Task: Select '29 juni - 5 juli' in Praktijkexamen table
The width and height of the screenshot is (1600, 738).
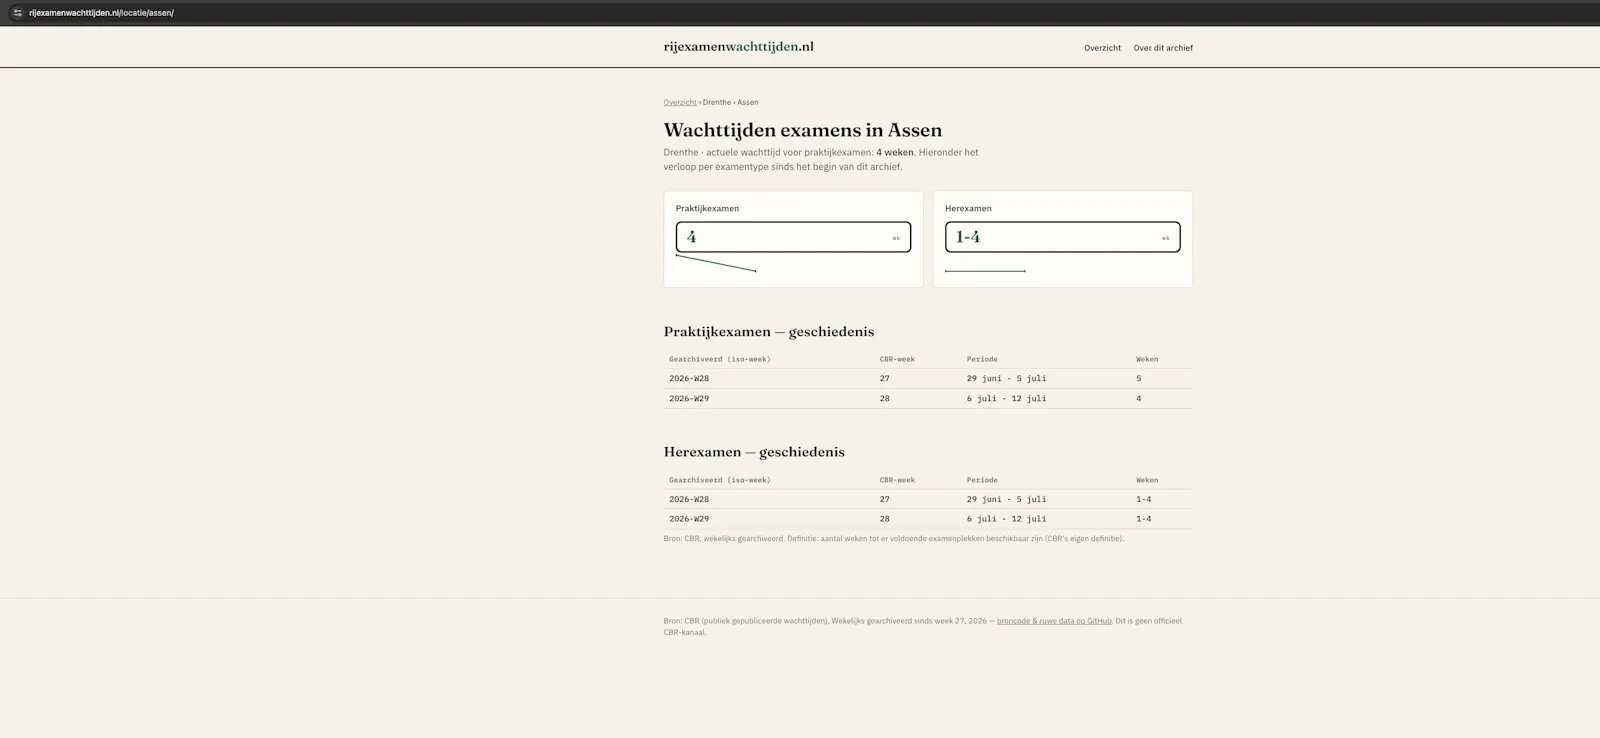Action: point(1006,379)
